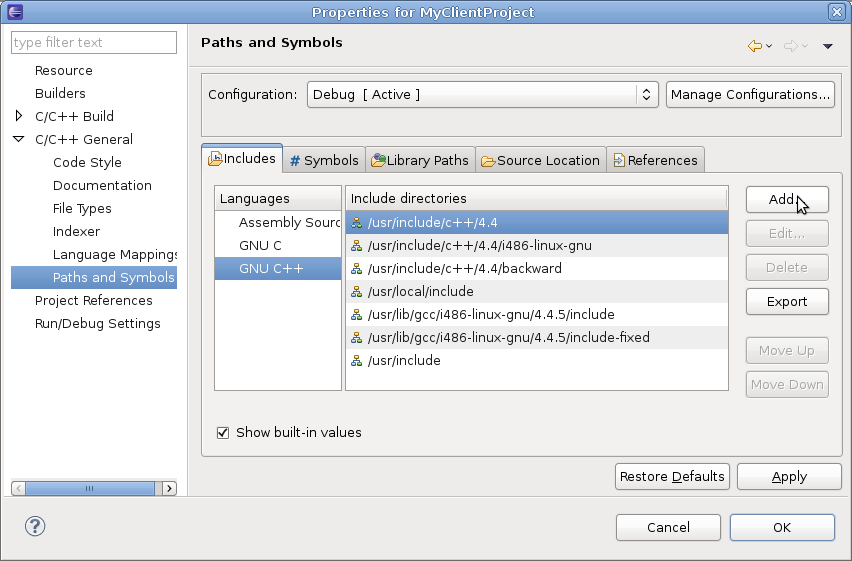Viewport: 852px width, 561px height.
Task: Collapse the C/C++ General tree node
Action: point(18,139)
